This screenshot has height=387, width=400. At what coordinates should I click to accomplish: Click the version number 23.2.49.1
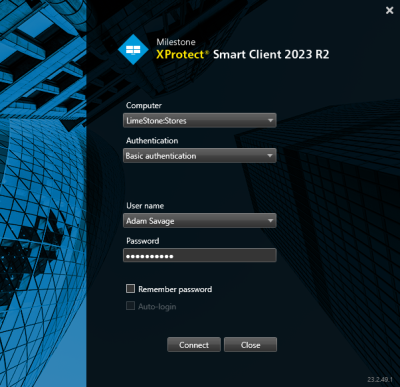(380, 380)
